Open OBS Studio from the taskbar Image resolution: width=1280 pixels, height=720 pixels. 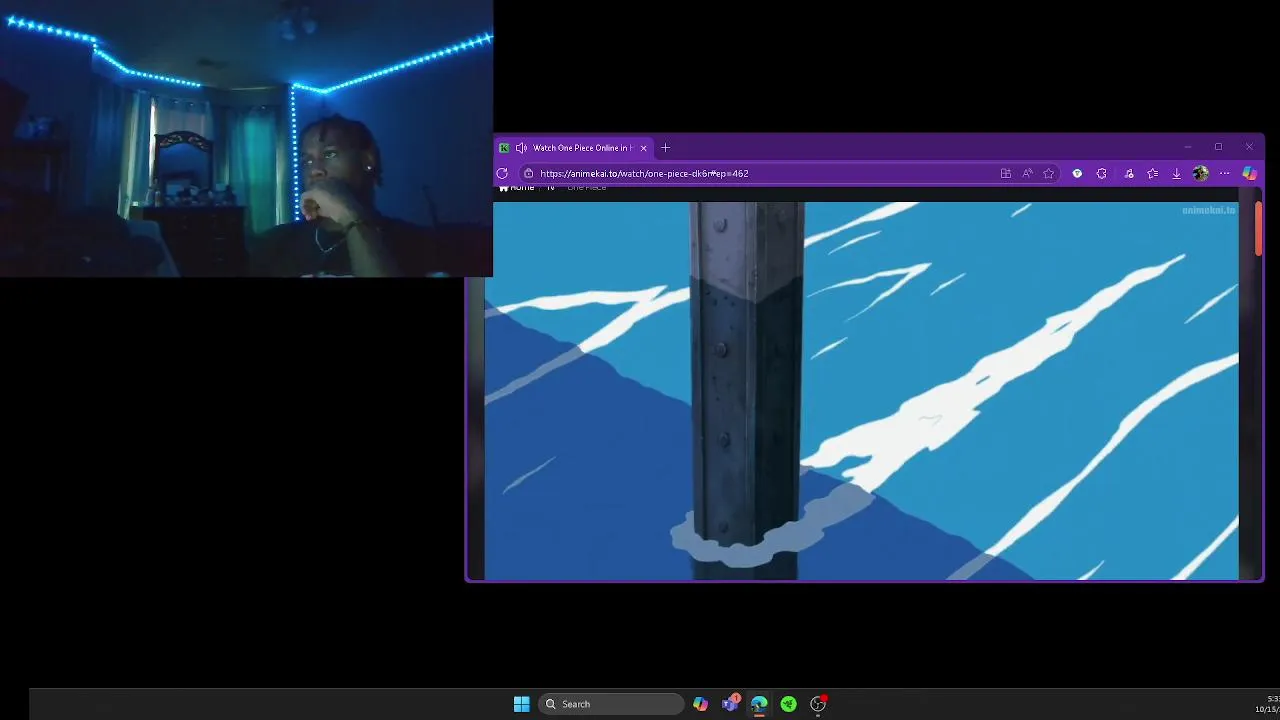(818, 704)
